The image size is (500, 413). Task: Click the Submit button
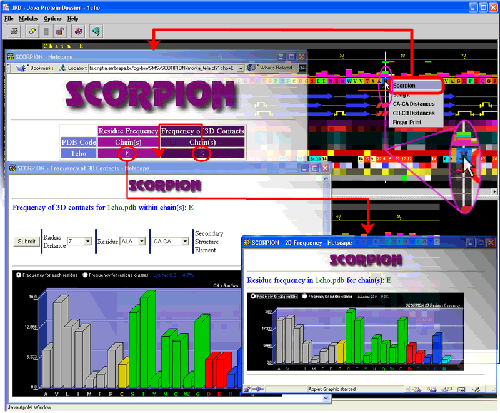coord(26,241)
